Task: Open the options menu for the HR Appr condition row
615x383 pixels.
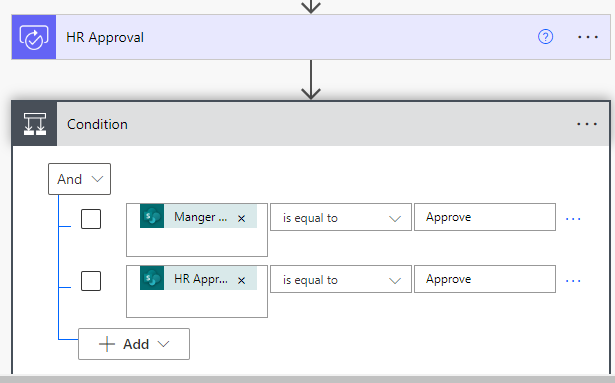Action: 573,281
